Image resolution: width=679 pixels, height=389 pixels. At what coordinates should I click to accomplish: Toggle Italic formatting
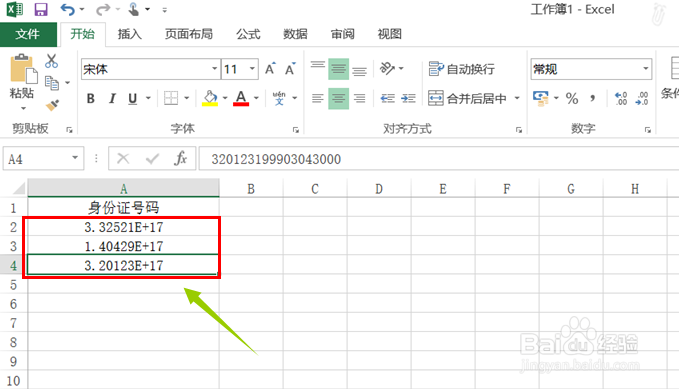tap(112, 99)
